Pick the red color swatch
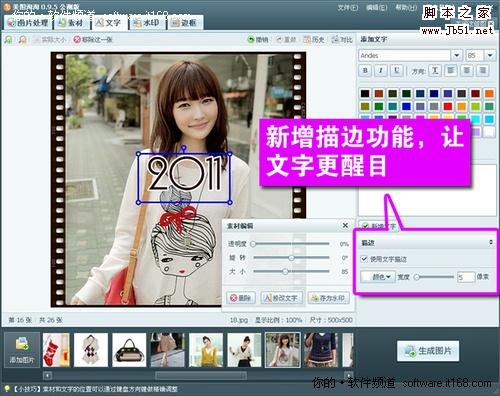 tap(448, 106)
